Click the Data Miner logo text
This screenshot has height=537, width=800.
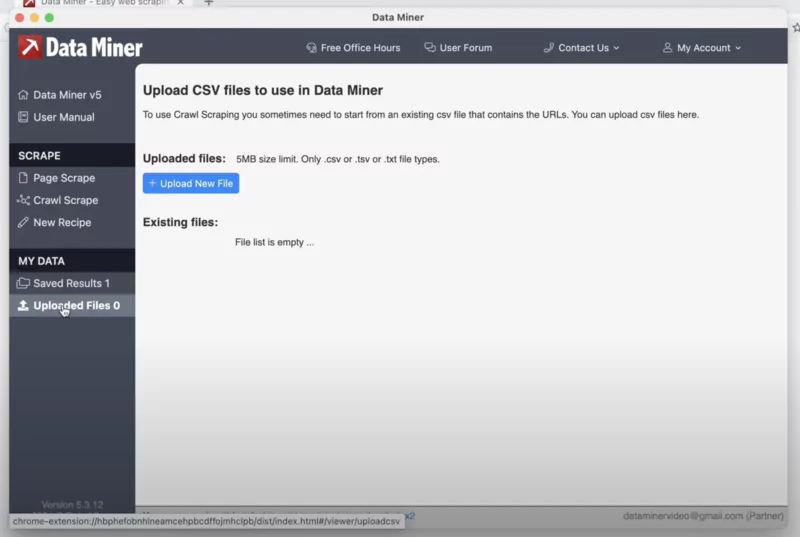click(x=94, y=47)
